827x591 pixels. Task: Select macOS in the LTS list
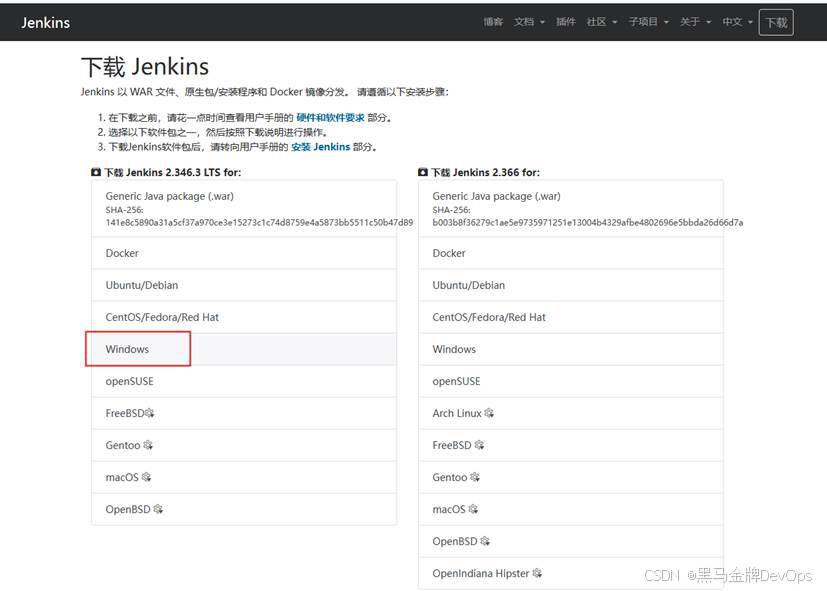point(244,478)
